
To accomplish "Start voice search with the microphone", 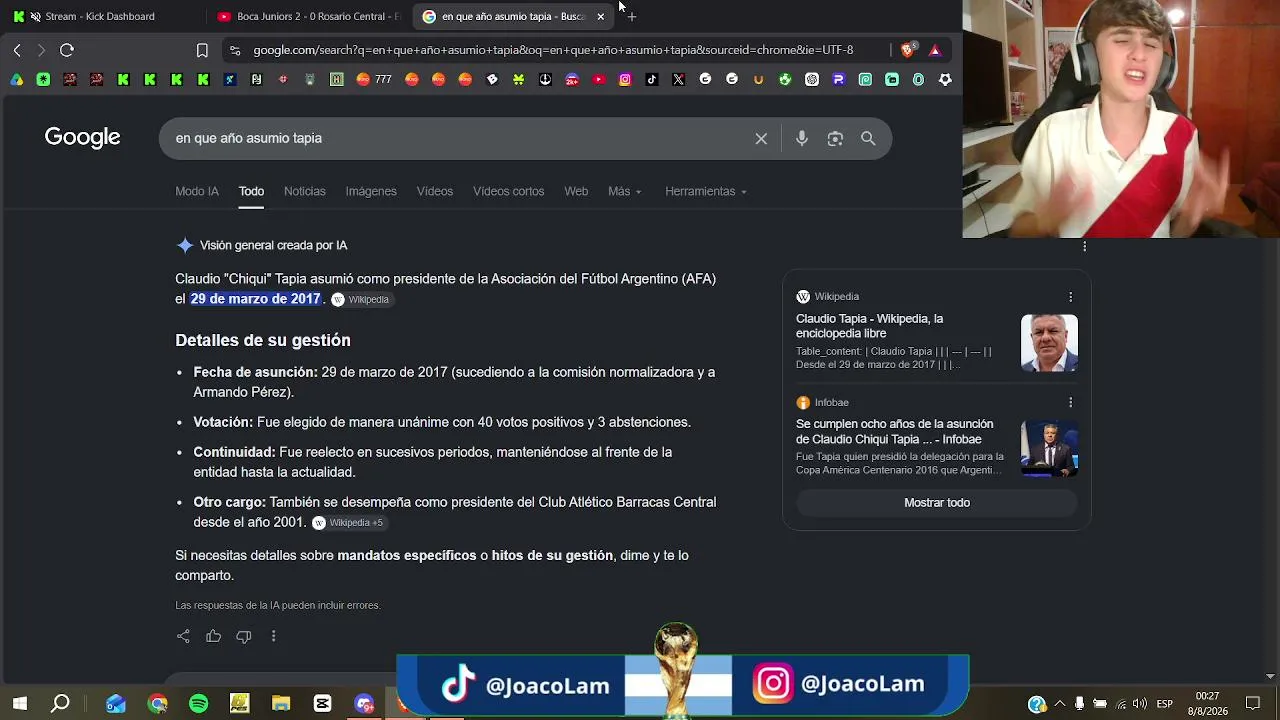I will pyautogui.click(x=802, y=139).
